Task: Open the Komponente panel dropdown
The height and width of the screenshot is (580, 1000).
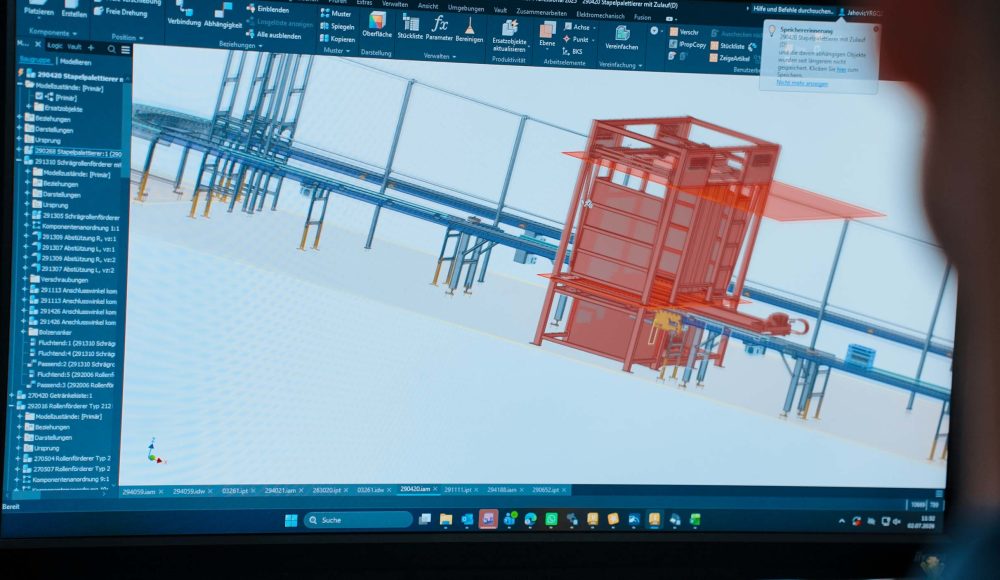Action: (x=53, y=33)
